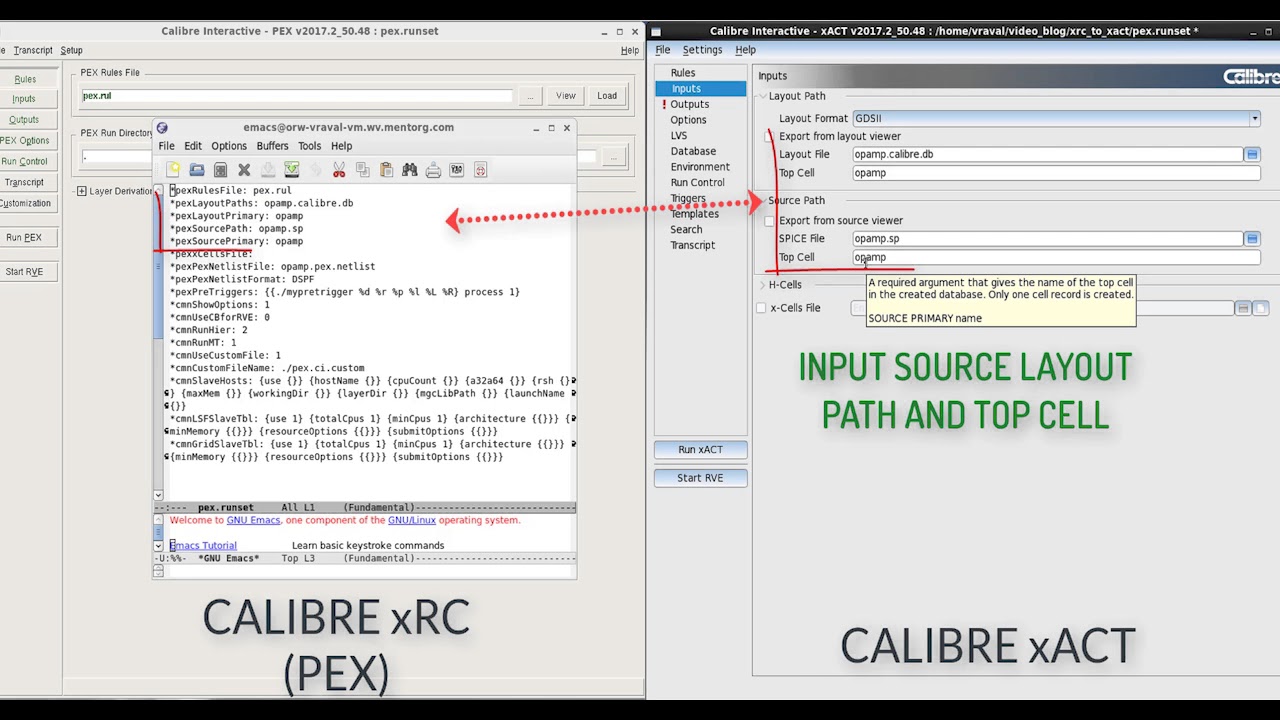Select Run Control in xACT sidebar
Screen dimensions: 1280x720
pos(697,183)
